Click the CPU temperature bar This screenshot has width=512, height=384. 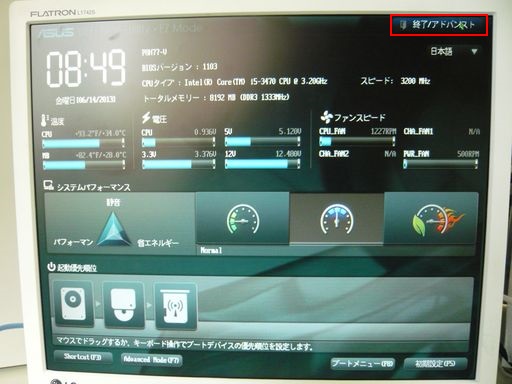[x=84, y=144]
